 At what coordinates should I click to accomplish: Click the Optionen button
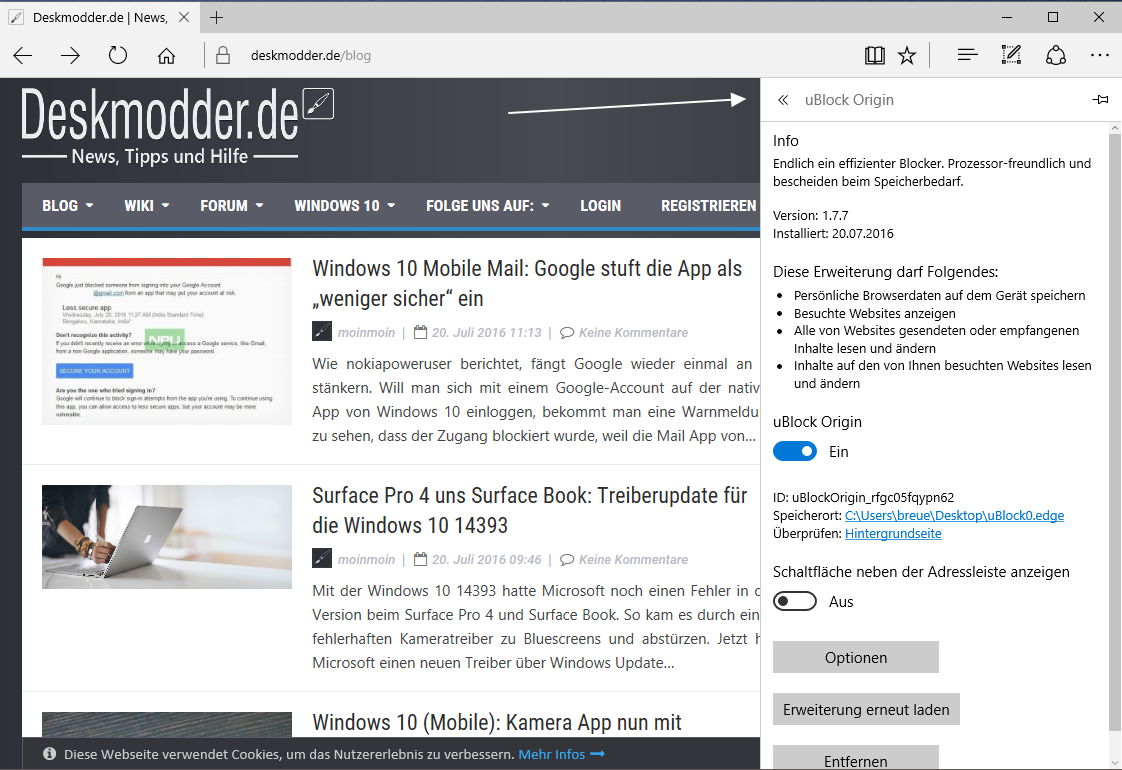tap(856, 657)
